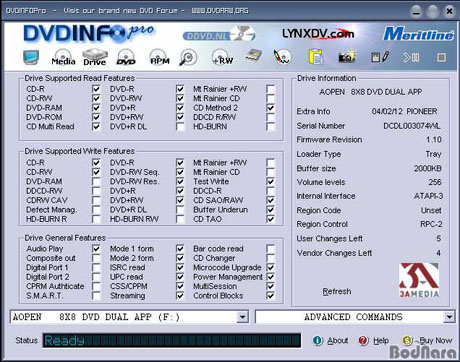
Task: Open the About link
Action: coord(338,340)
